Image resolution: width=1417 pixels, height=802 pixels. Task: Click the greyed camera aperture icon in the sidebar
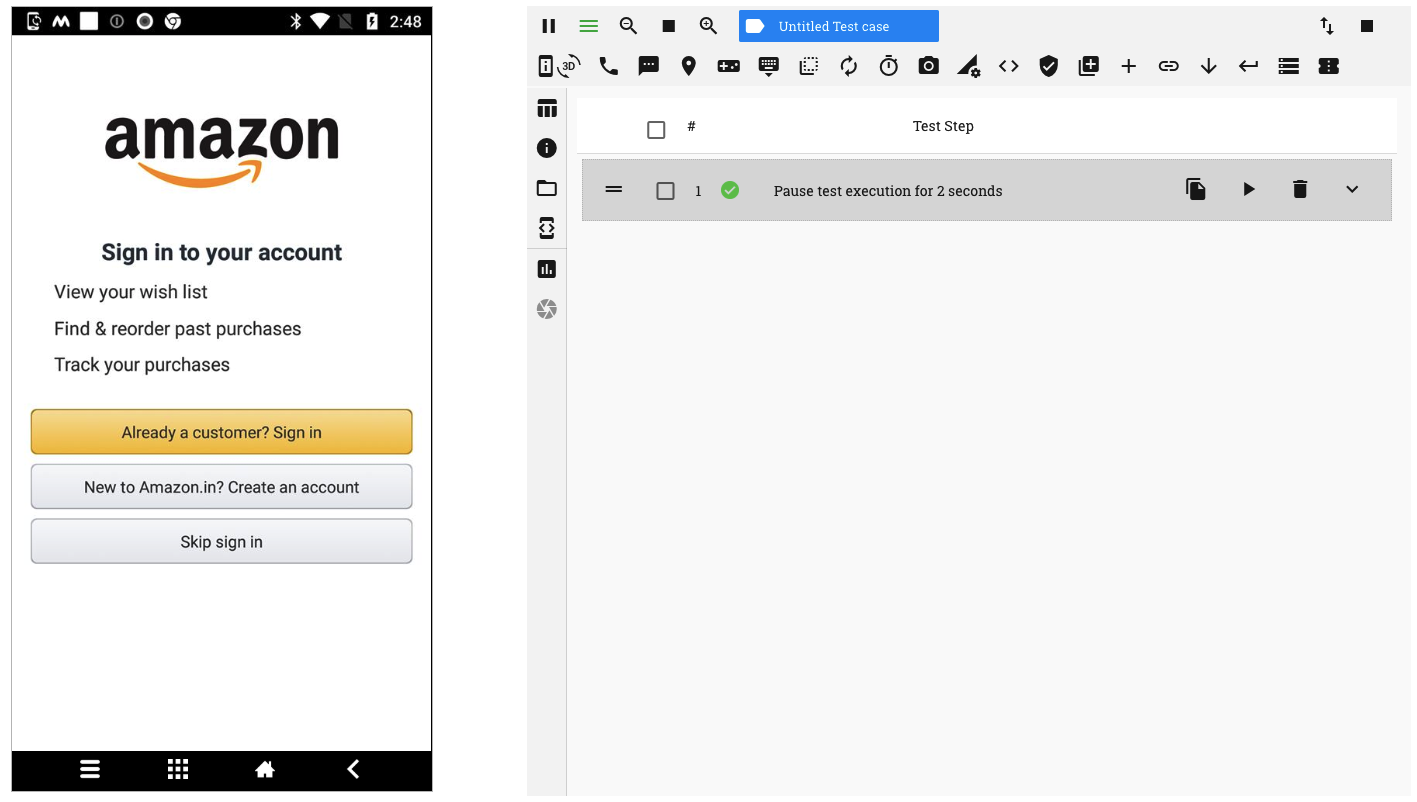(547, 309)
